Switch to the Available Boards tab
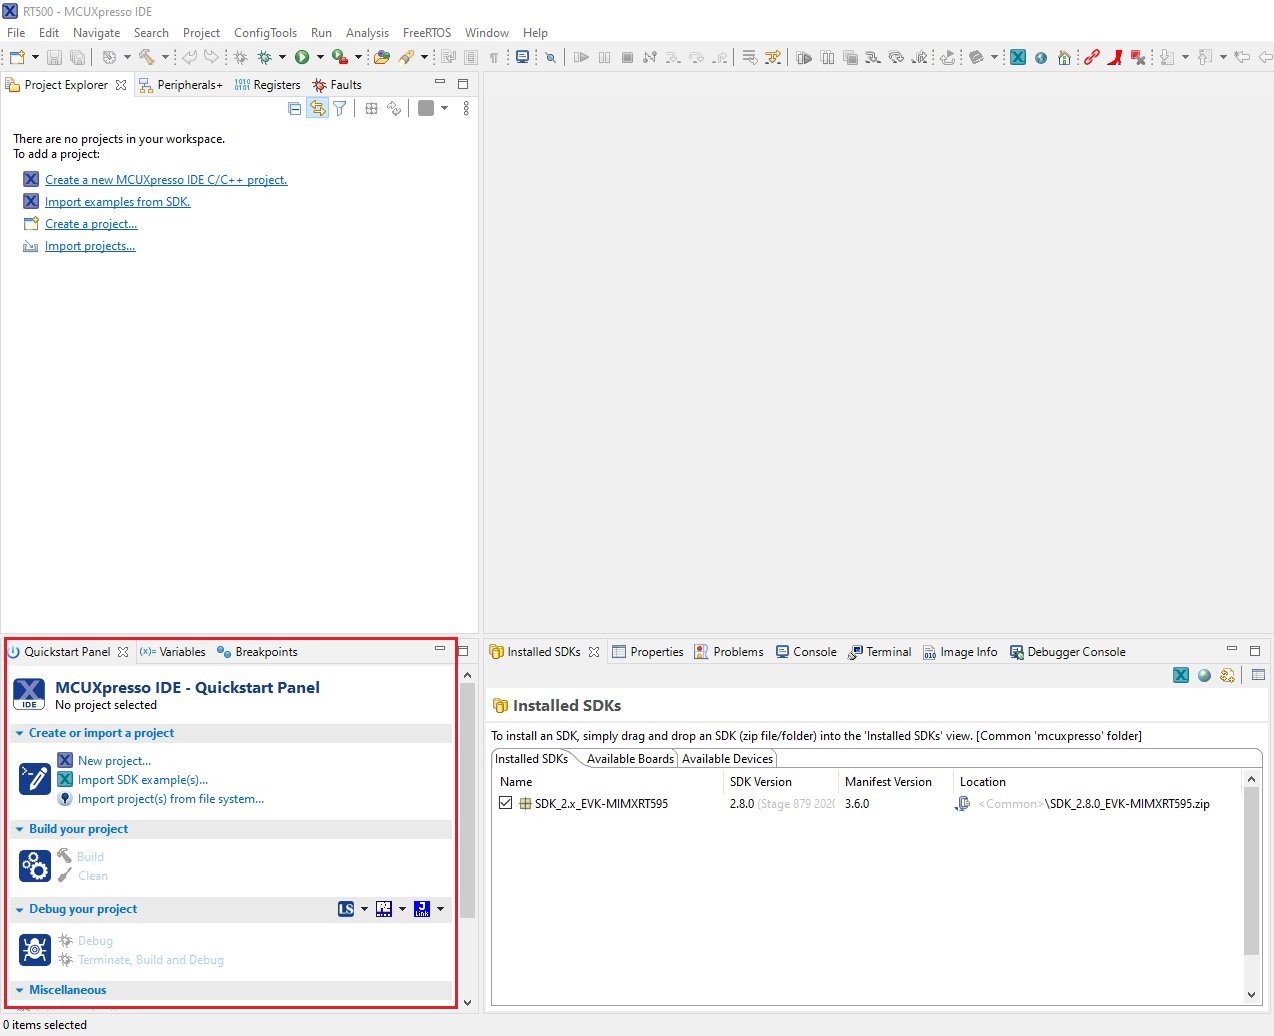1274x1036 pixels. (630, 759)
